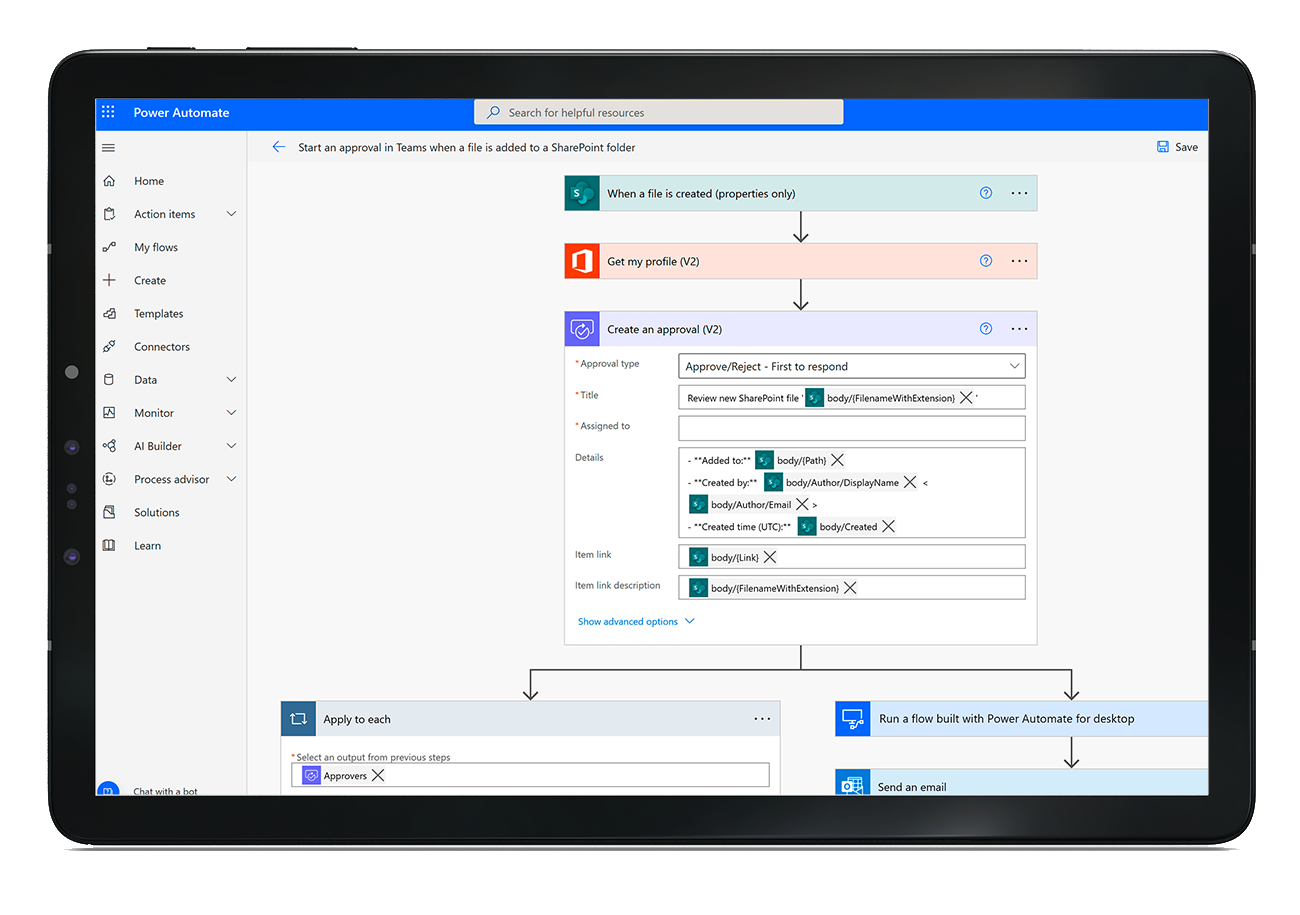1300x915 pixels.
Task: Click the Save disk icon
Action: click(x=1163, y=147)
